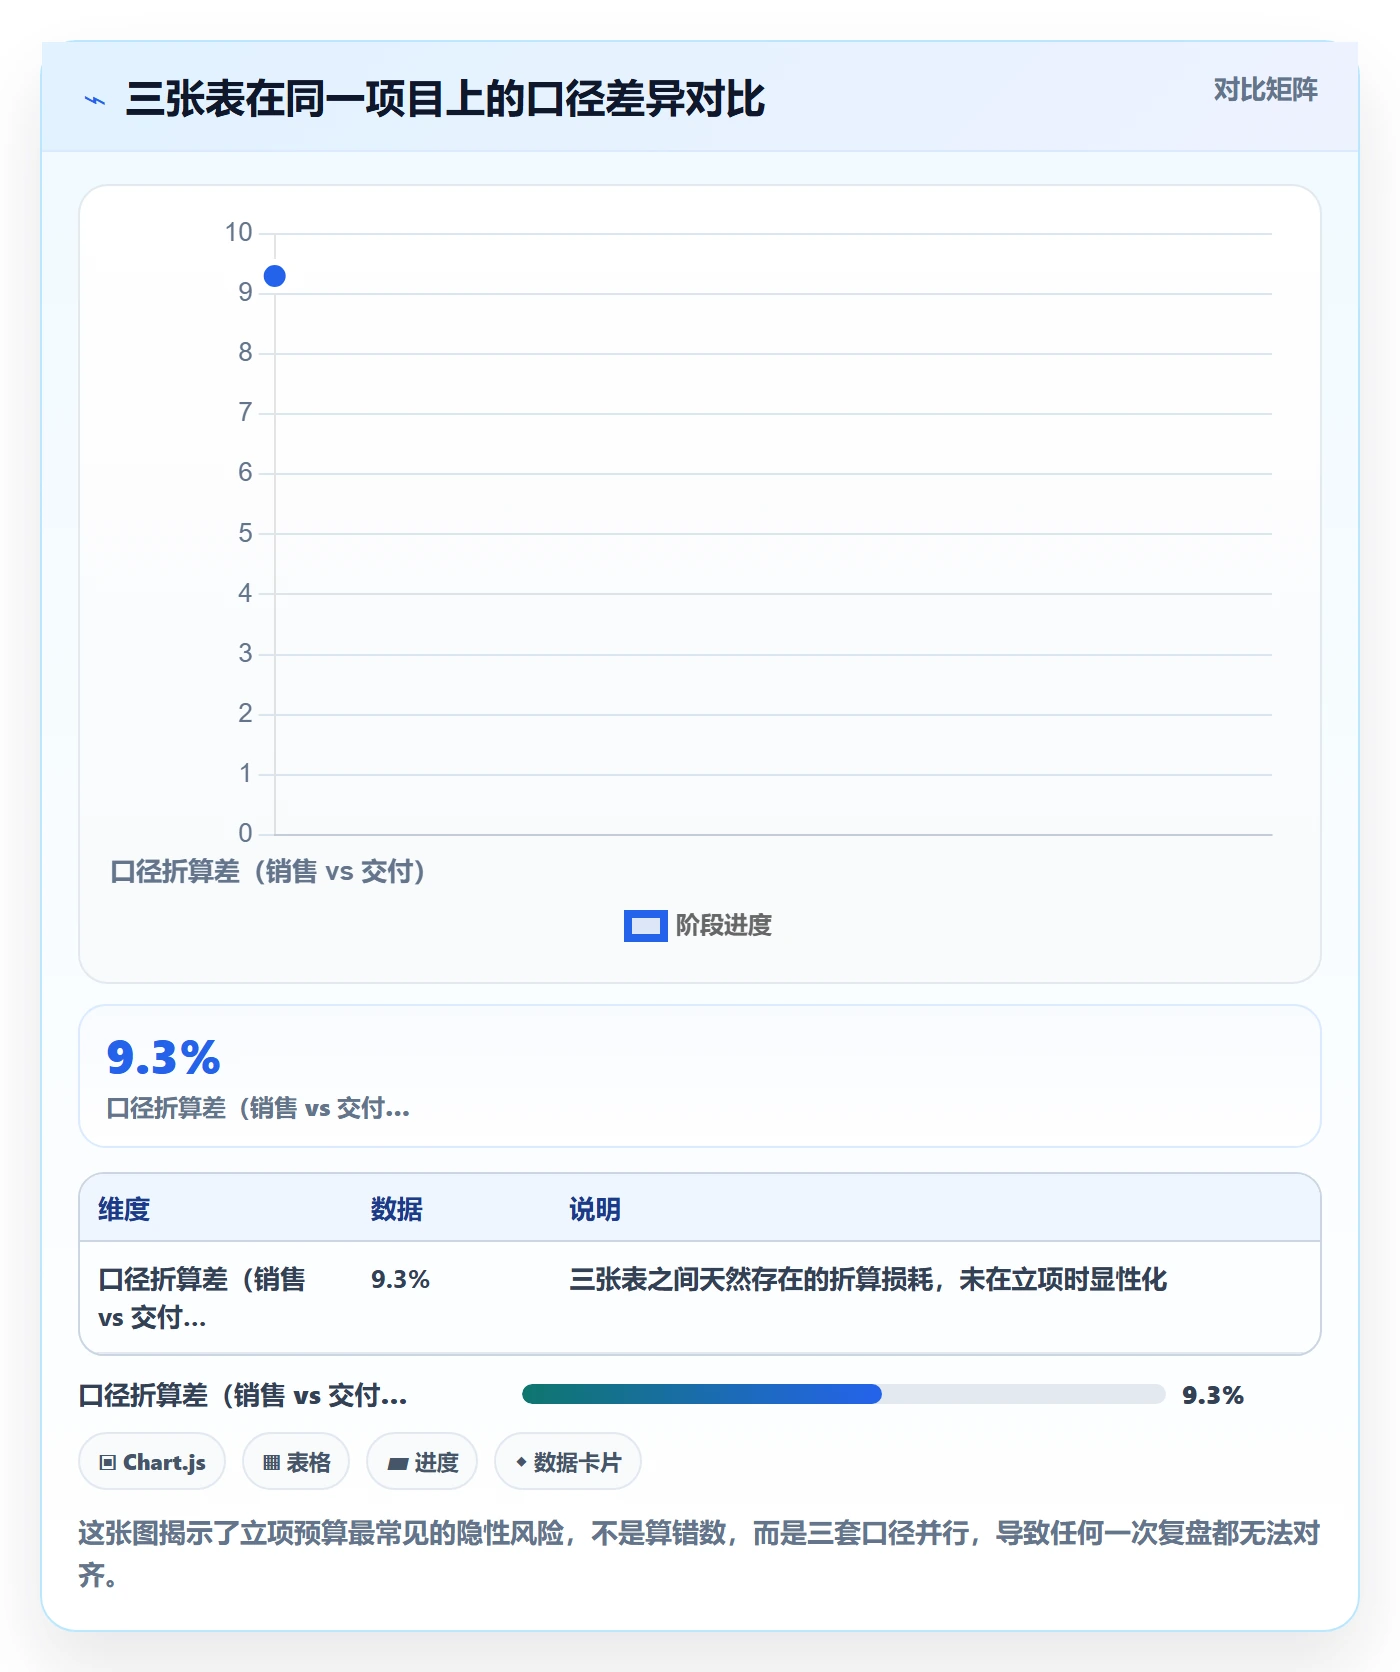Click the lightning icon beside the title
Screen dimensions: 1400x1672
[95, 100]
